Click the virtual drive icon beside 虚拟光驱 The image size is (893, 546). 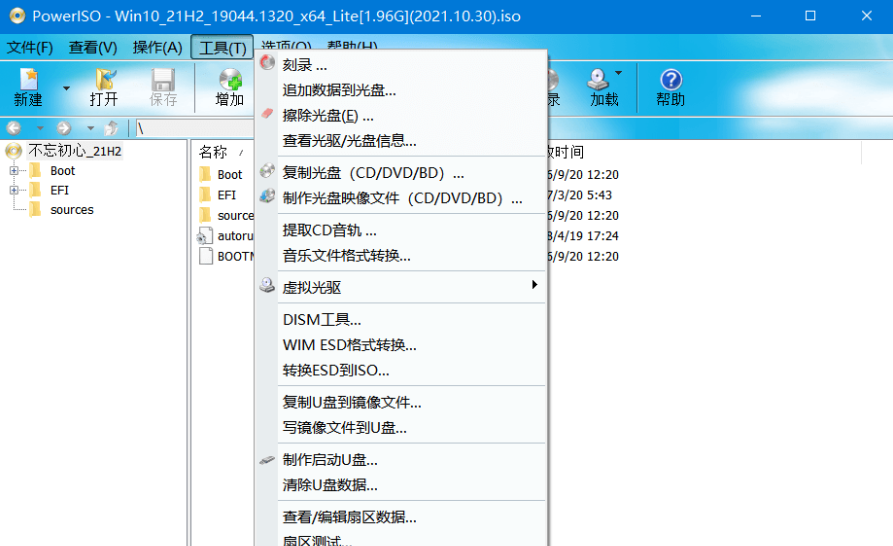tap(267, 285)
